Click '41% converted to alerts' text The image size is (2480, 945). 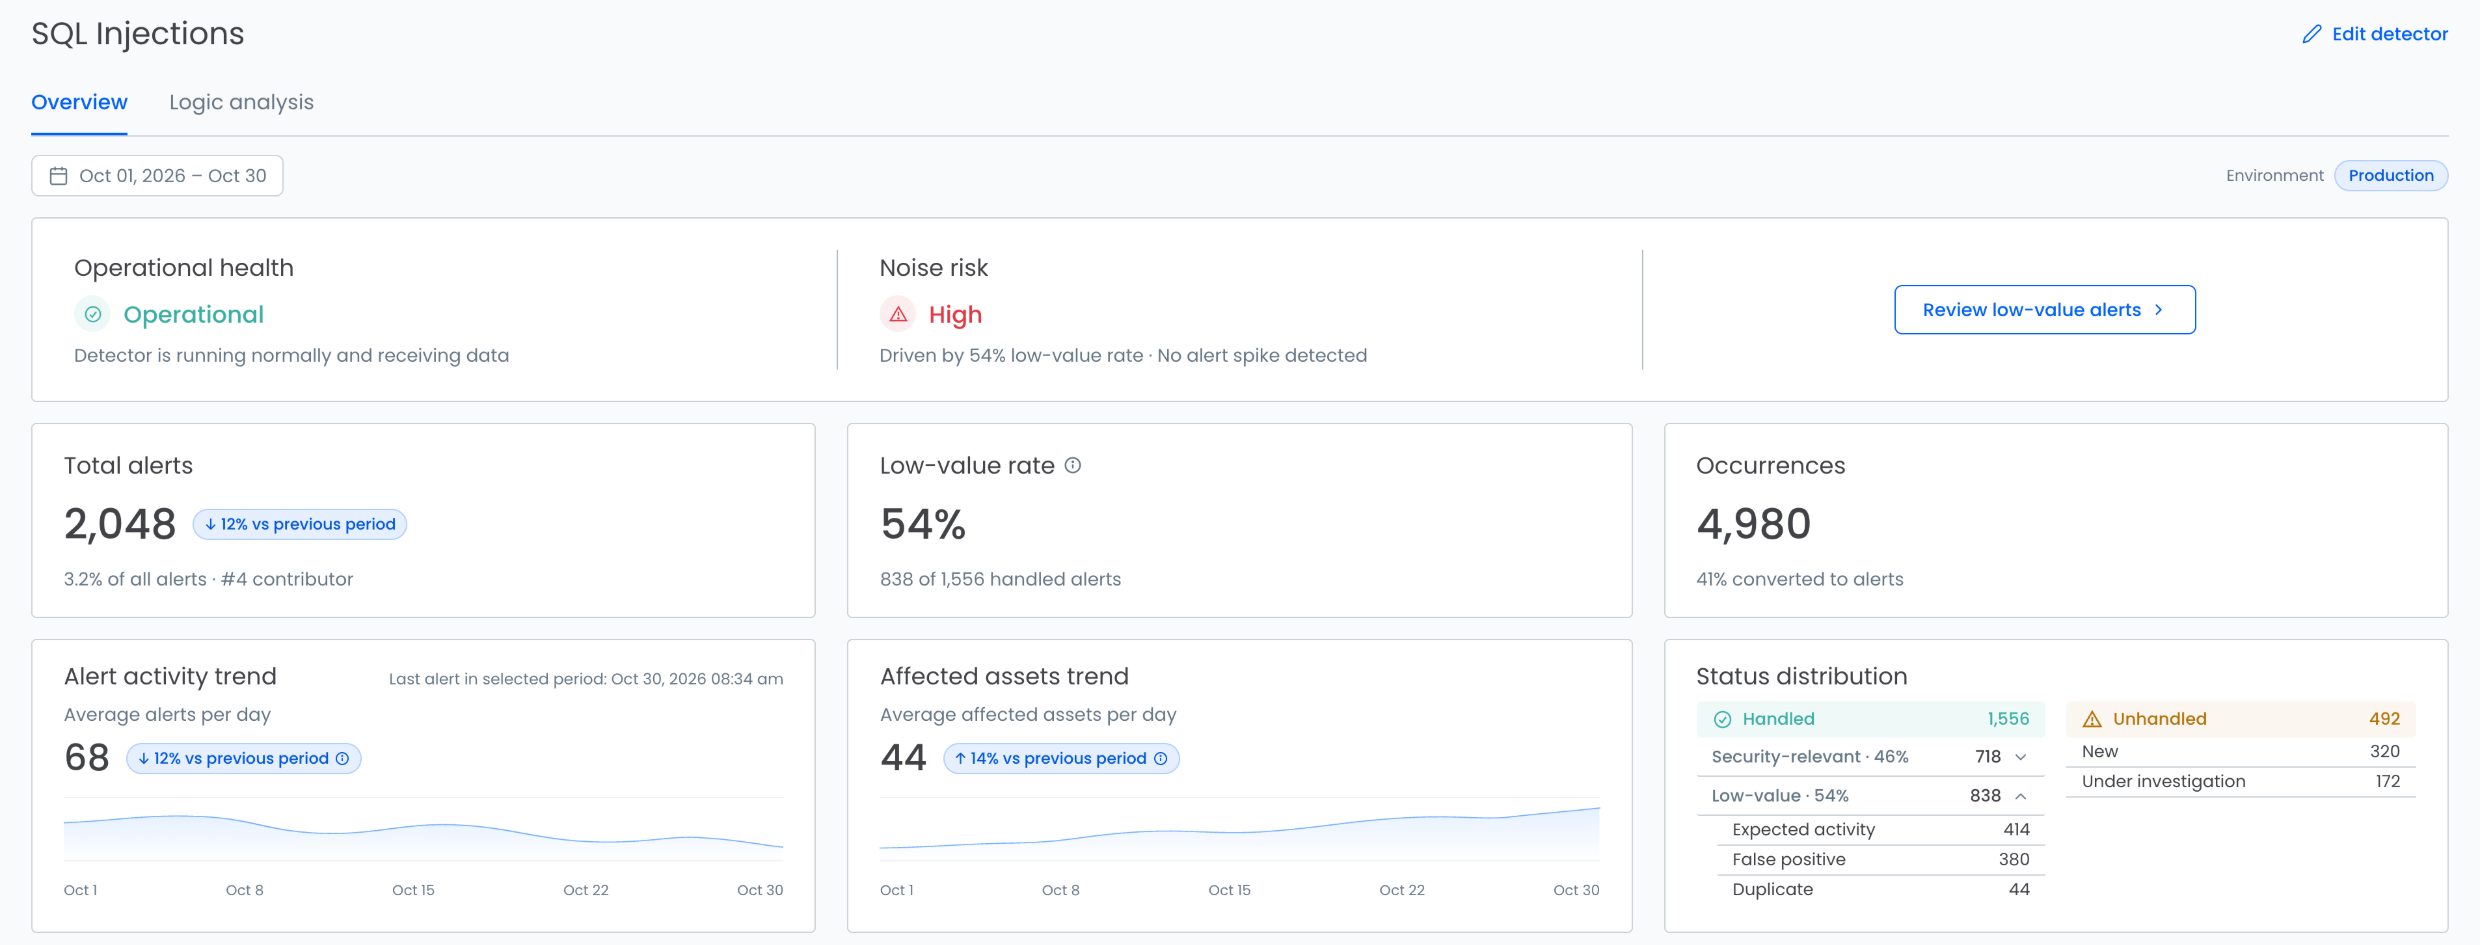pyautogui.click(x=1800, y=580)
